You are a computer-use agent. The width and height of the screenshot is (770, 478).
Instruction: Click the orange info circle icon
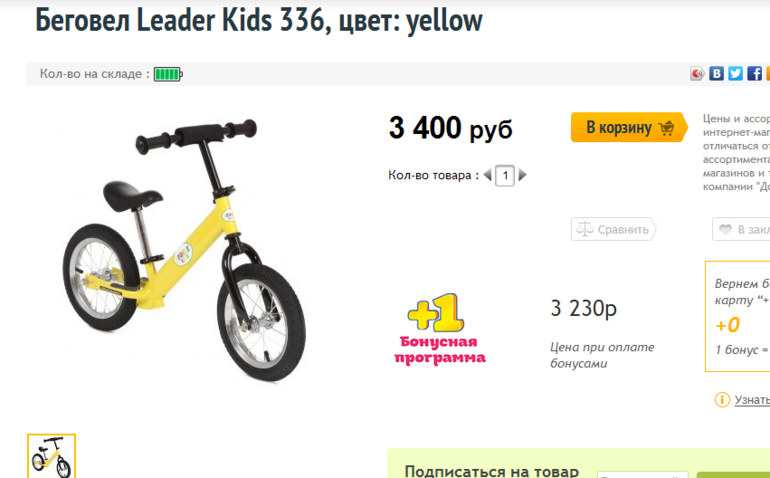click(x=722, y=400)
